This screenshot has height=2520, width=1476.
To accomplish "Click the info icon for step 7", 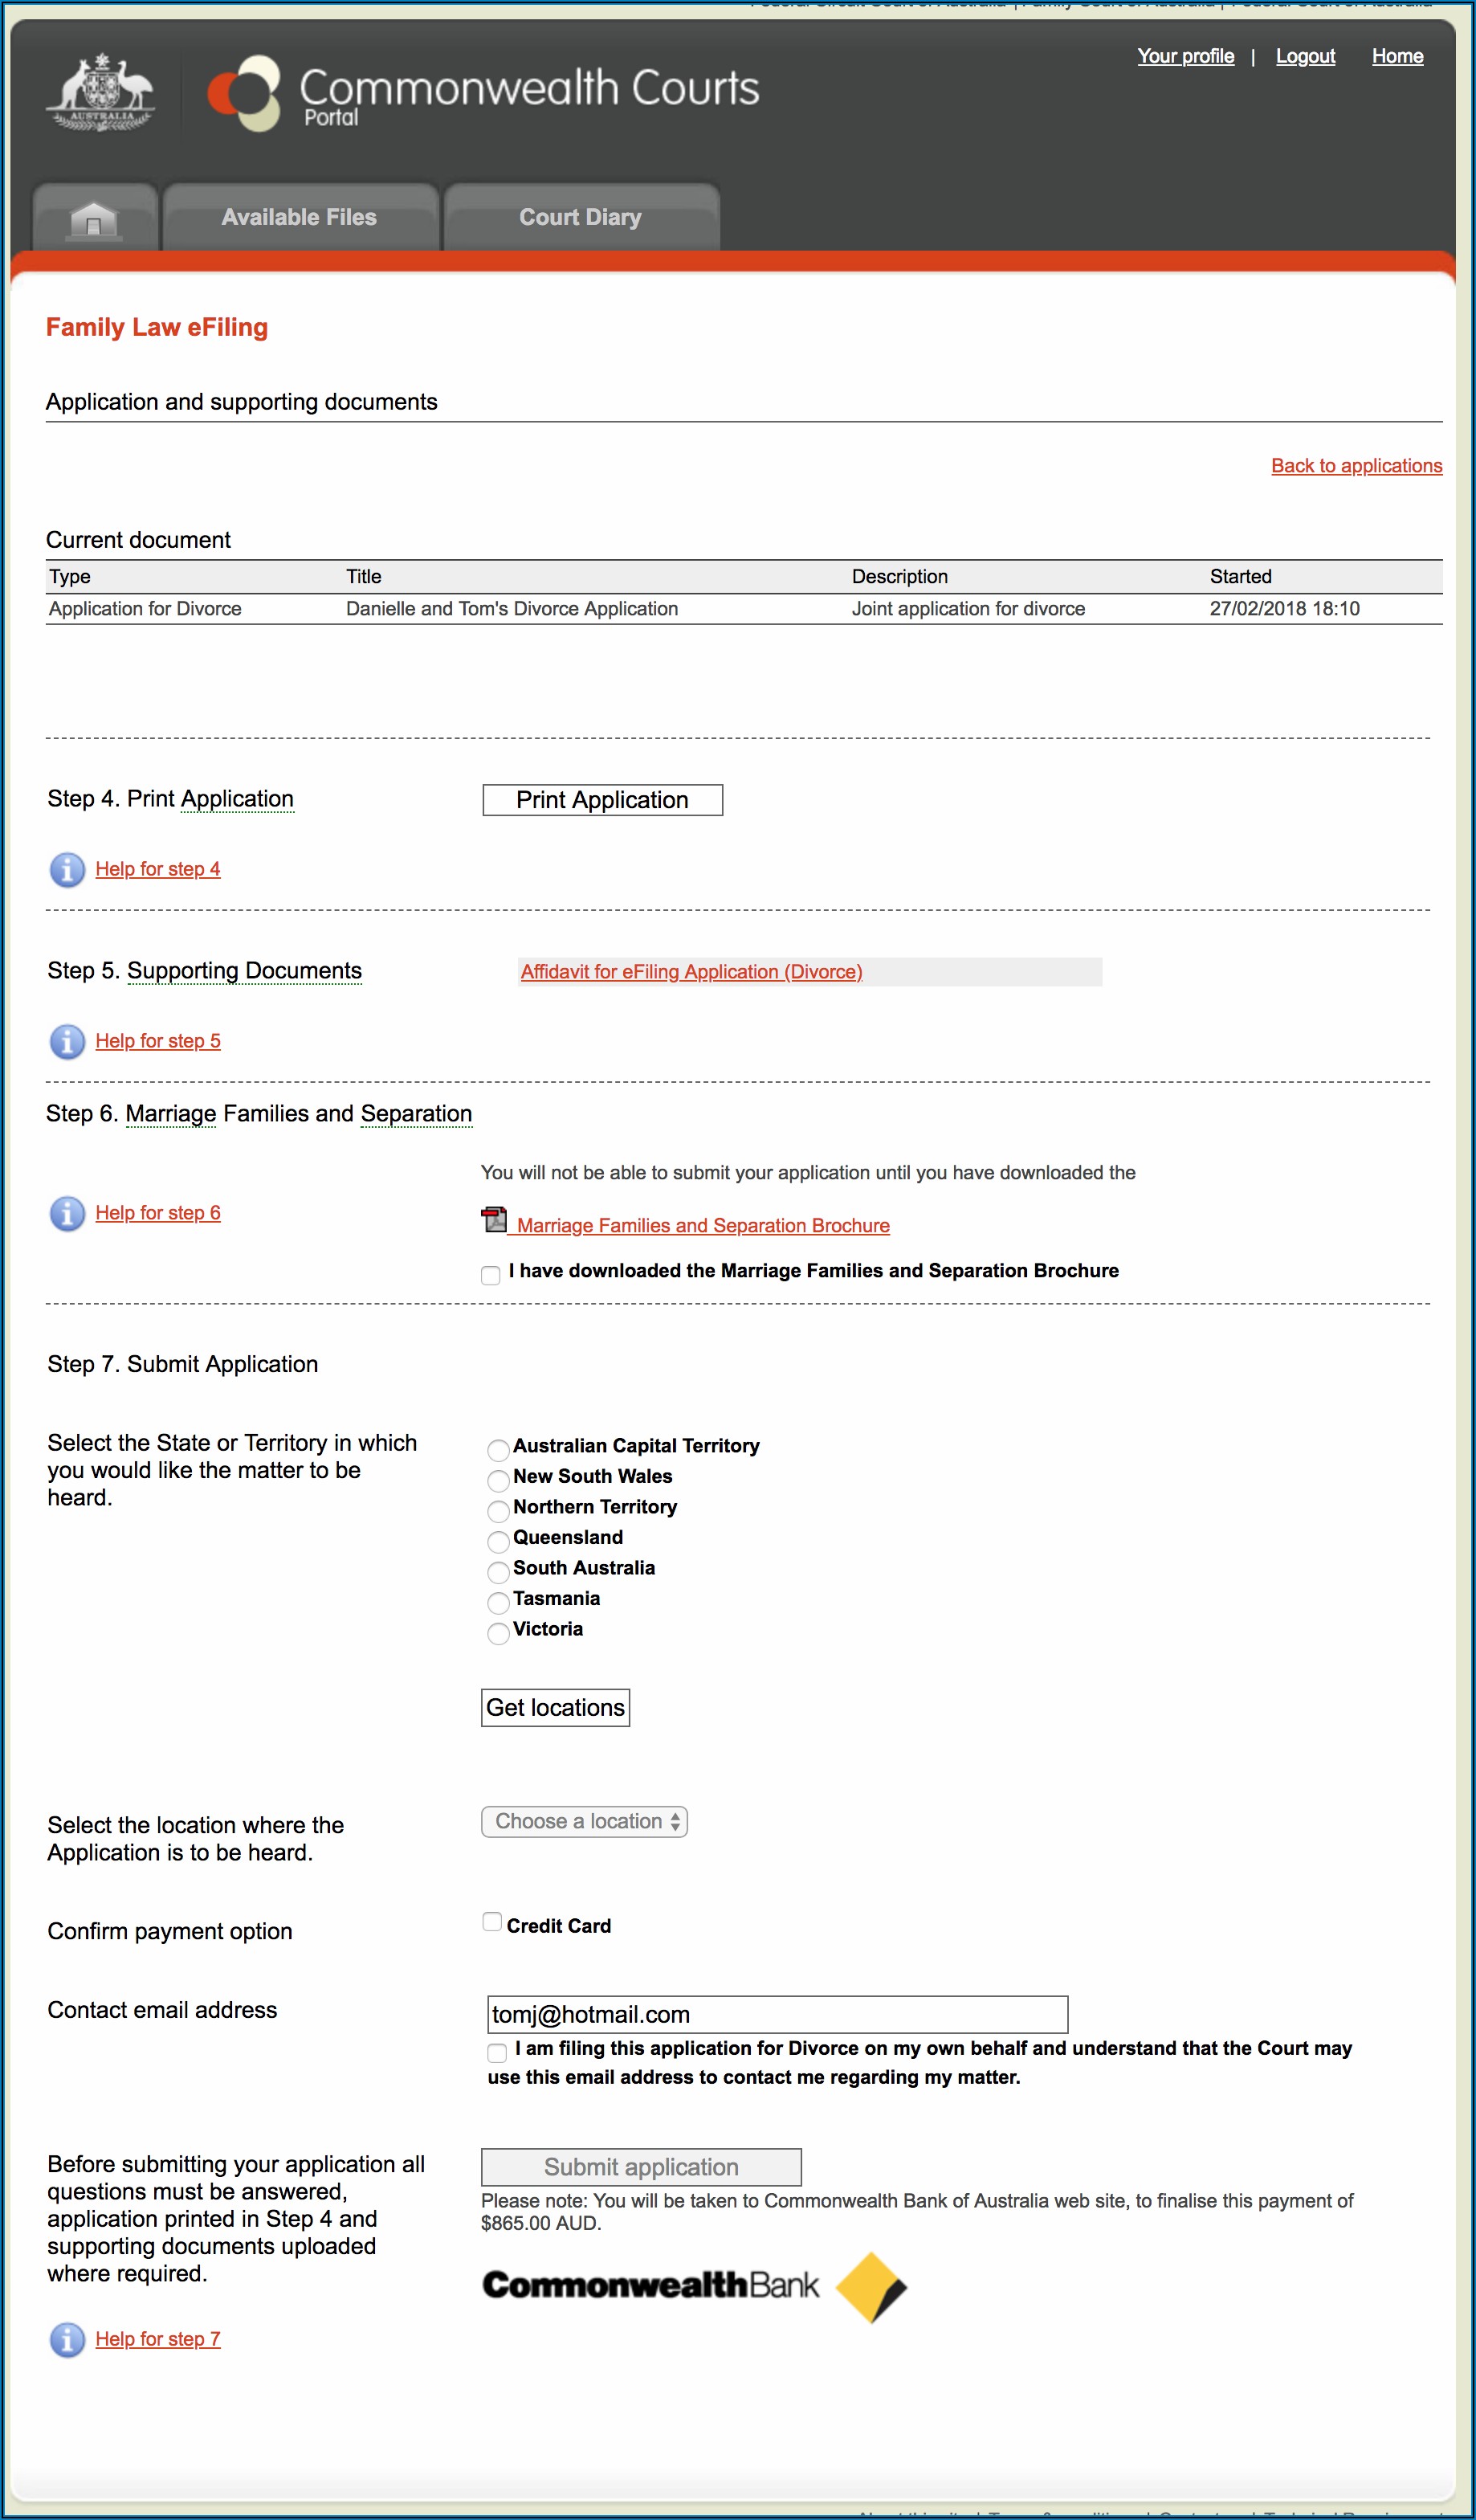I will click(x=67, y=2340).
